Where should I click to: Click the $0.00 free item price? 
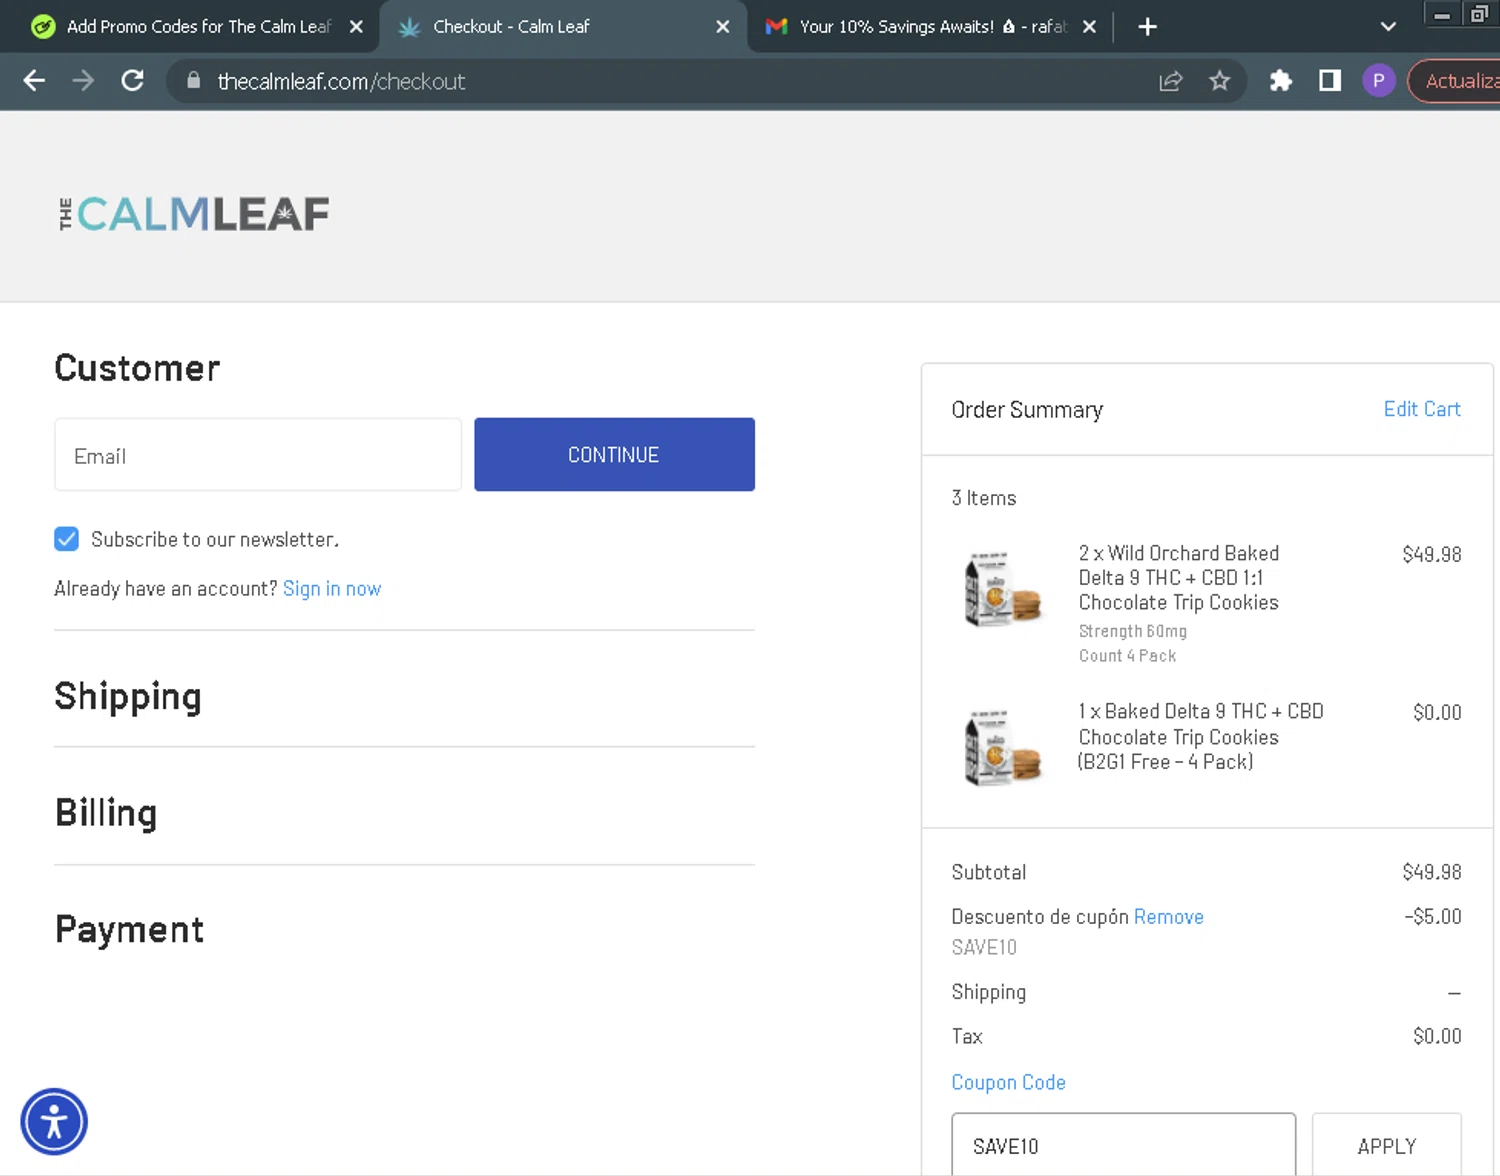click(x=1437, y=712)
